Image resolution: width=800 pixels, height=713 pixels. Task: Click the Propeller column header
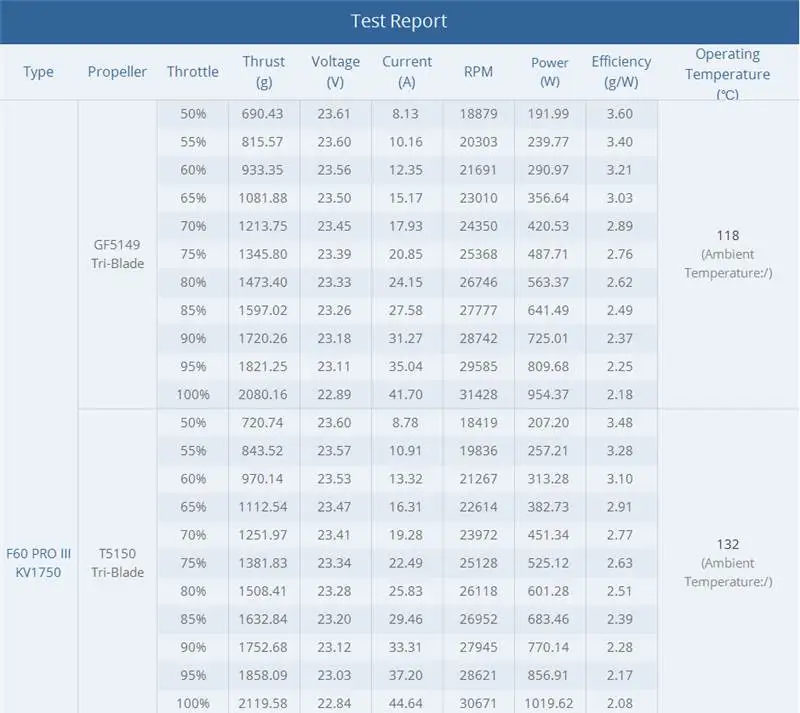pyautogui.click(x=117, y=72)
